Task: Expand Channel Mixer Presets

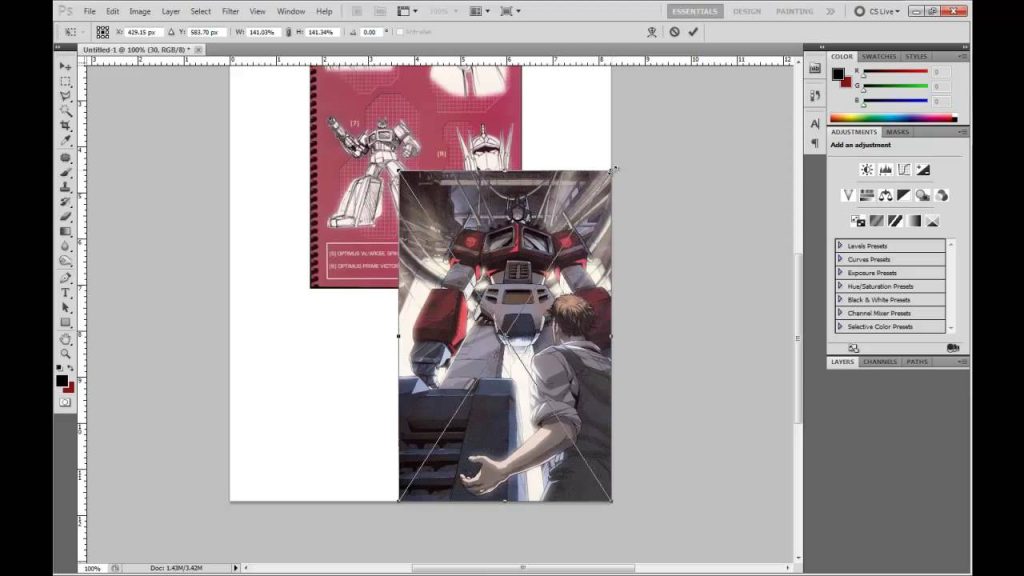Action: pos(840,313)
